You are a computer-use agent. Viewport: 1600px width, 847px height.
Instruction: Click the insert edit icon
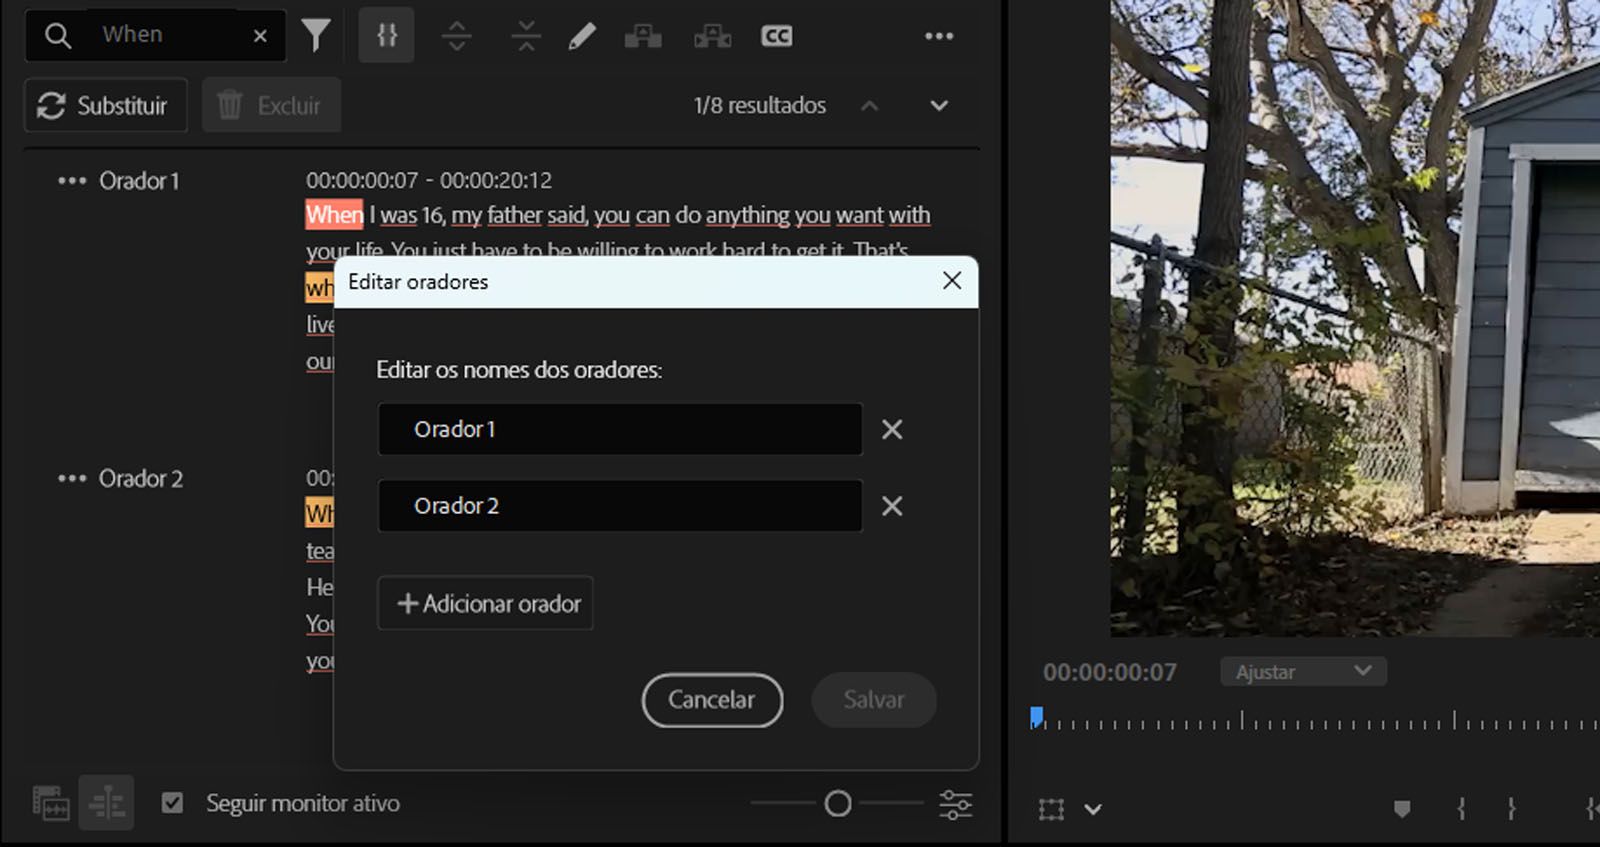click(x=643, y=36)
